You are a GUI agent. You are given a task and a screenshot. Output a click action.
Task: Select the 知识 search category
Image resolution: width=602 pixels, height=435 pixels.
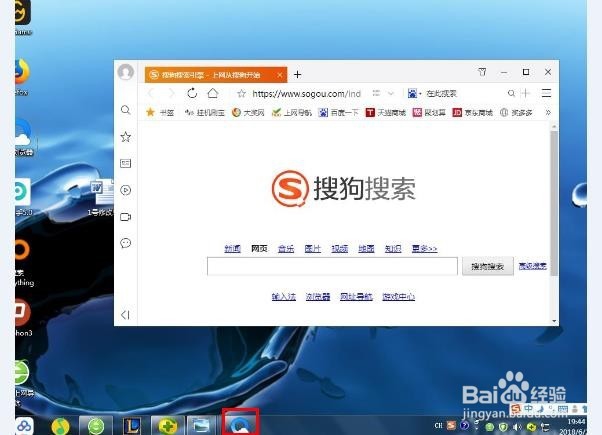(x=393, y=249)
